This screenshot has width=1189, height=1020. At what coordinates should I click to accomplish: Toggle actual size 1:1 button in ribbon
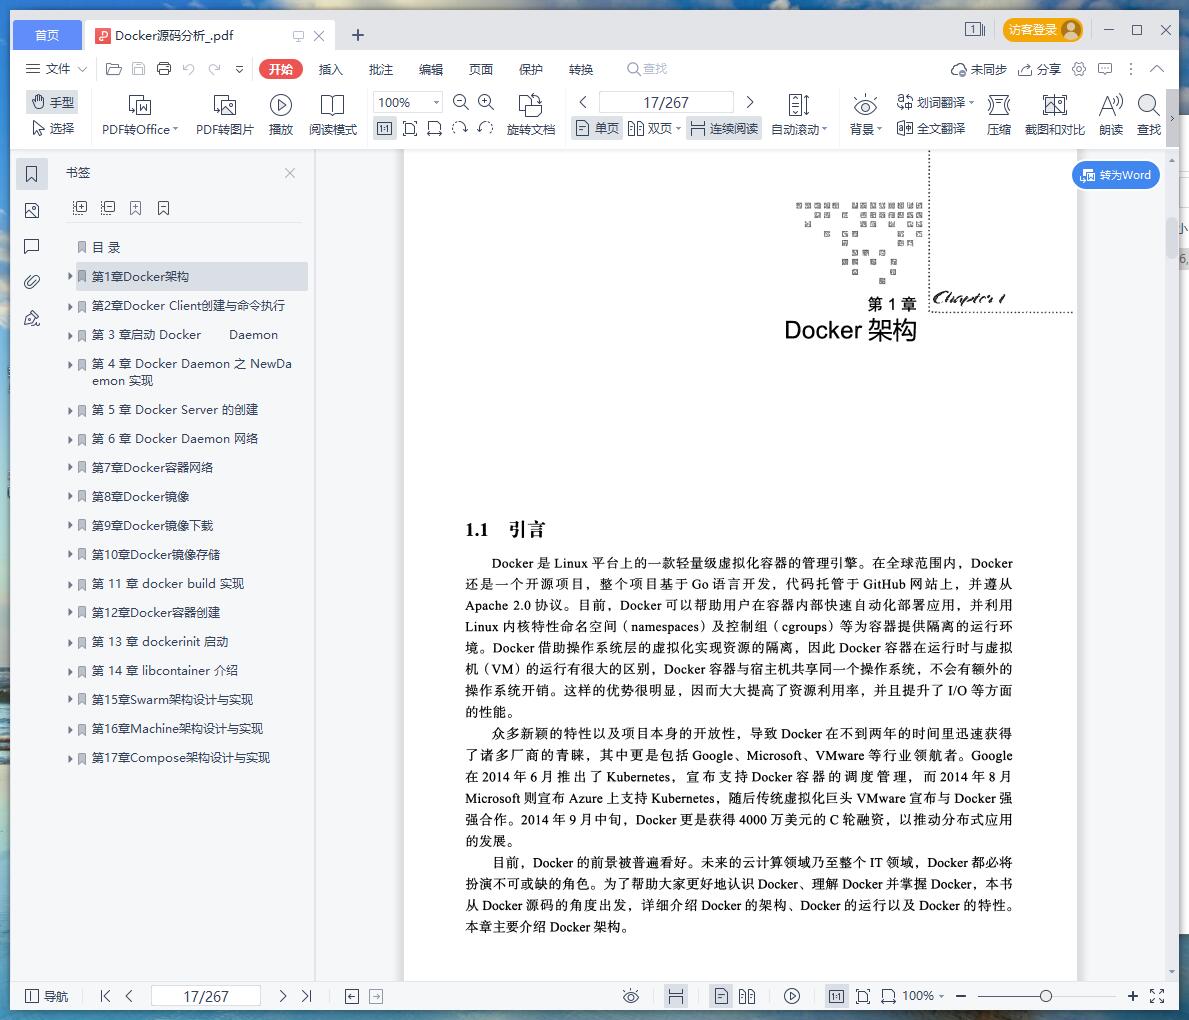pos(384,128)
